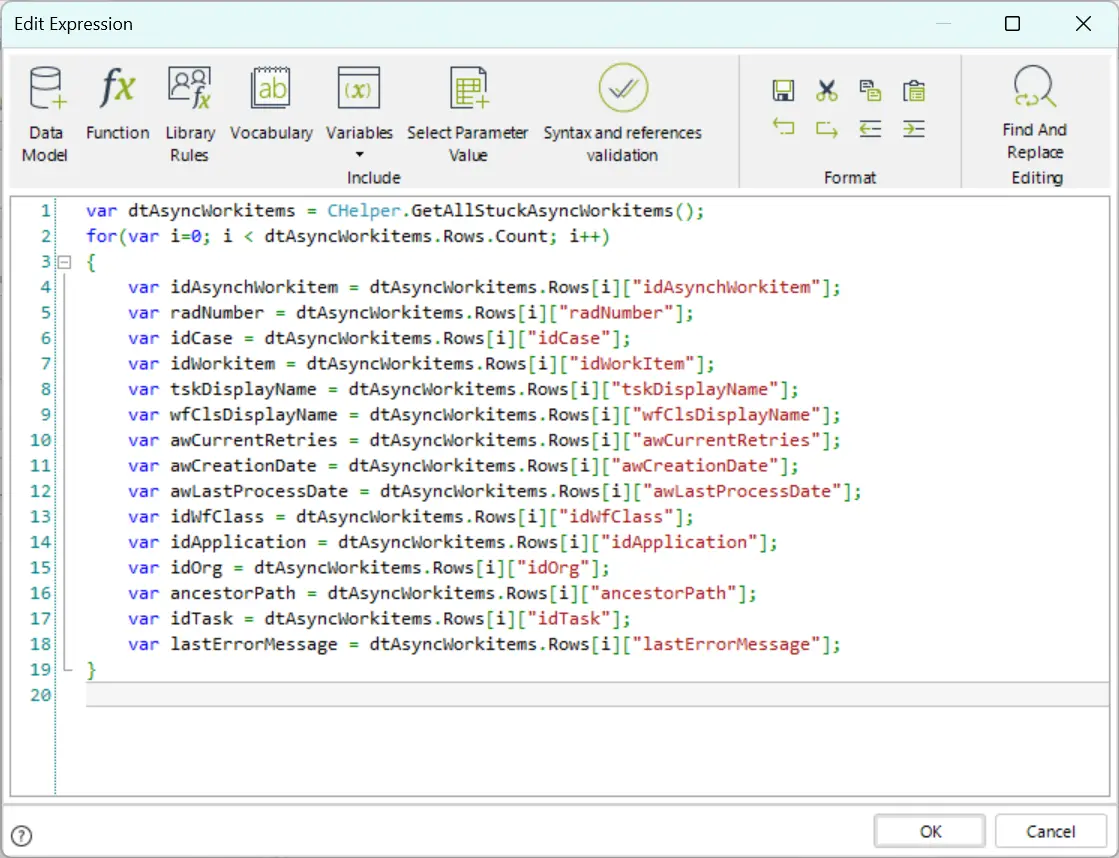
Task: Decrease indent of the selected code
Action: point(870,128)
